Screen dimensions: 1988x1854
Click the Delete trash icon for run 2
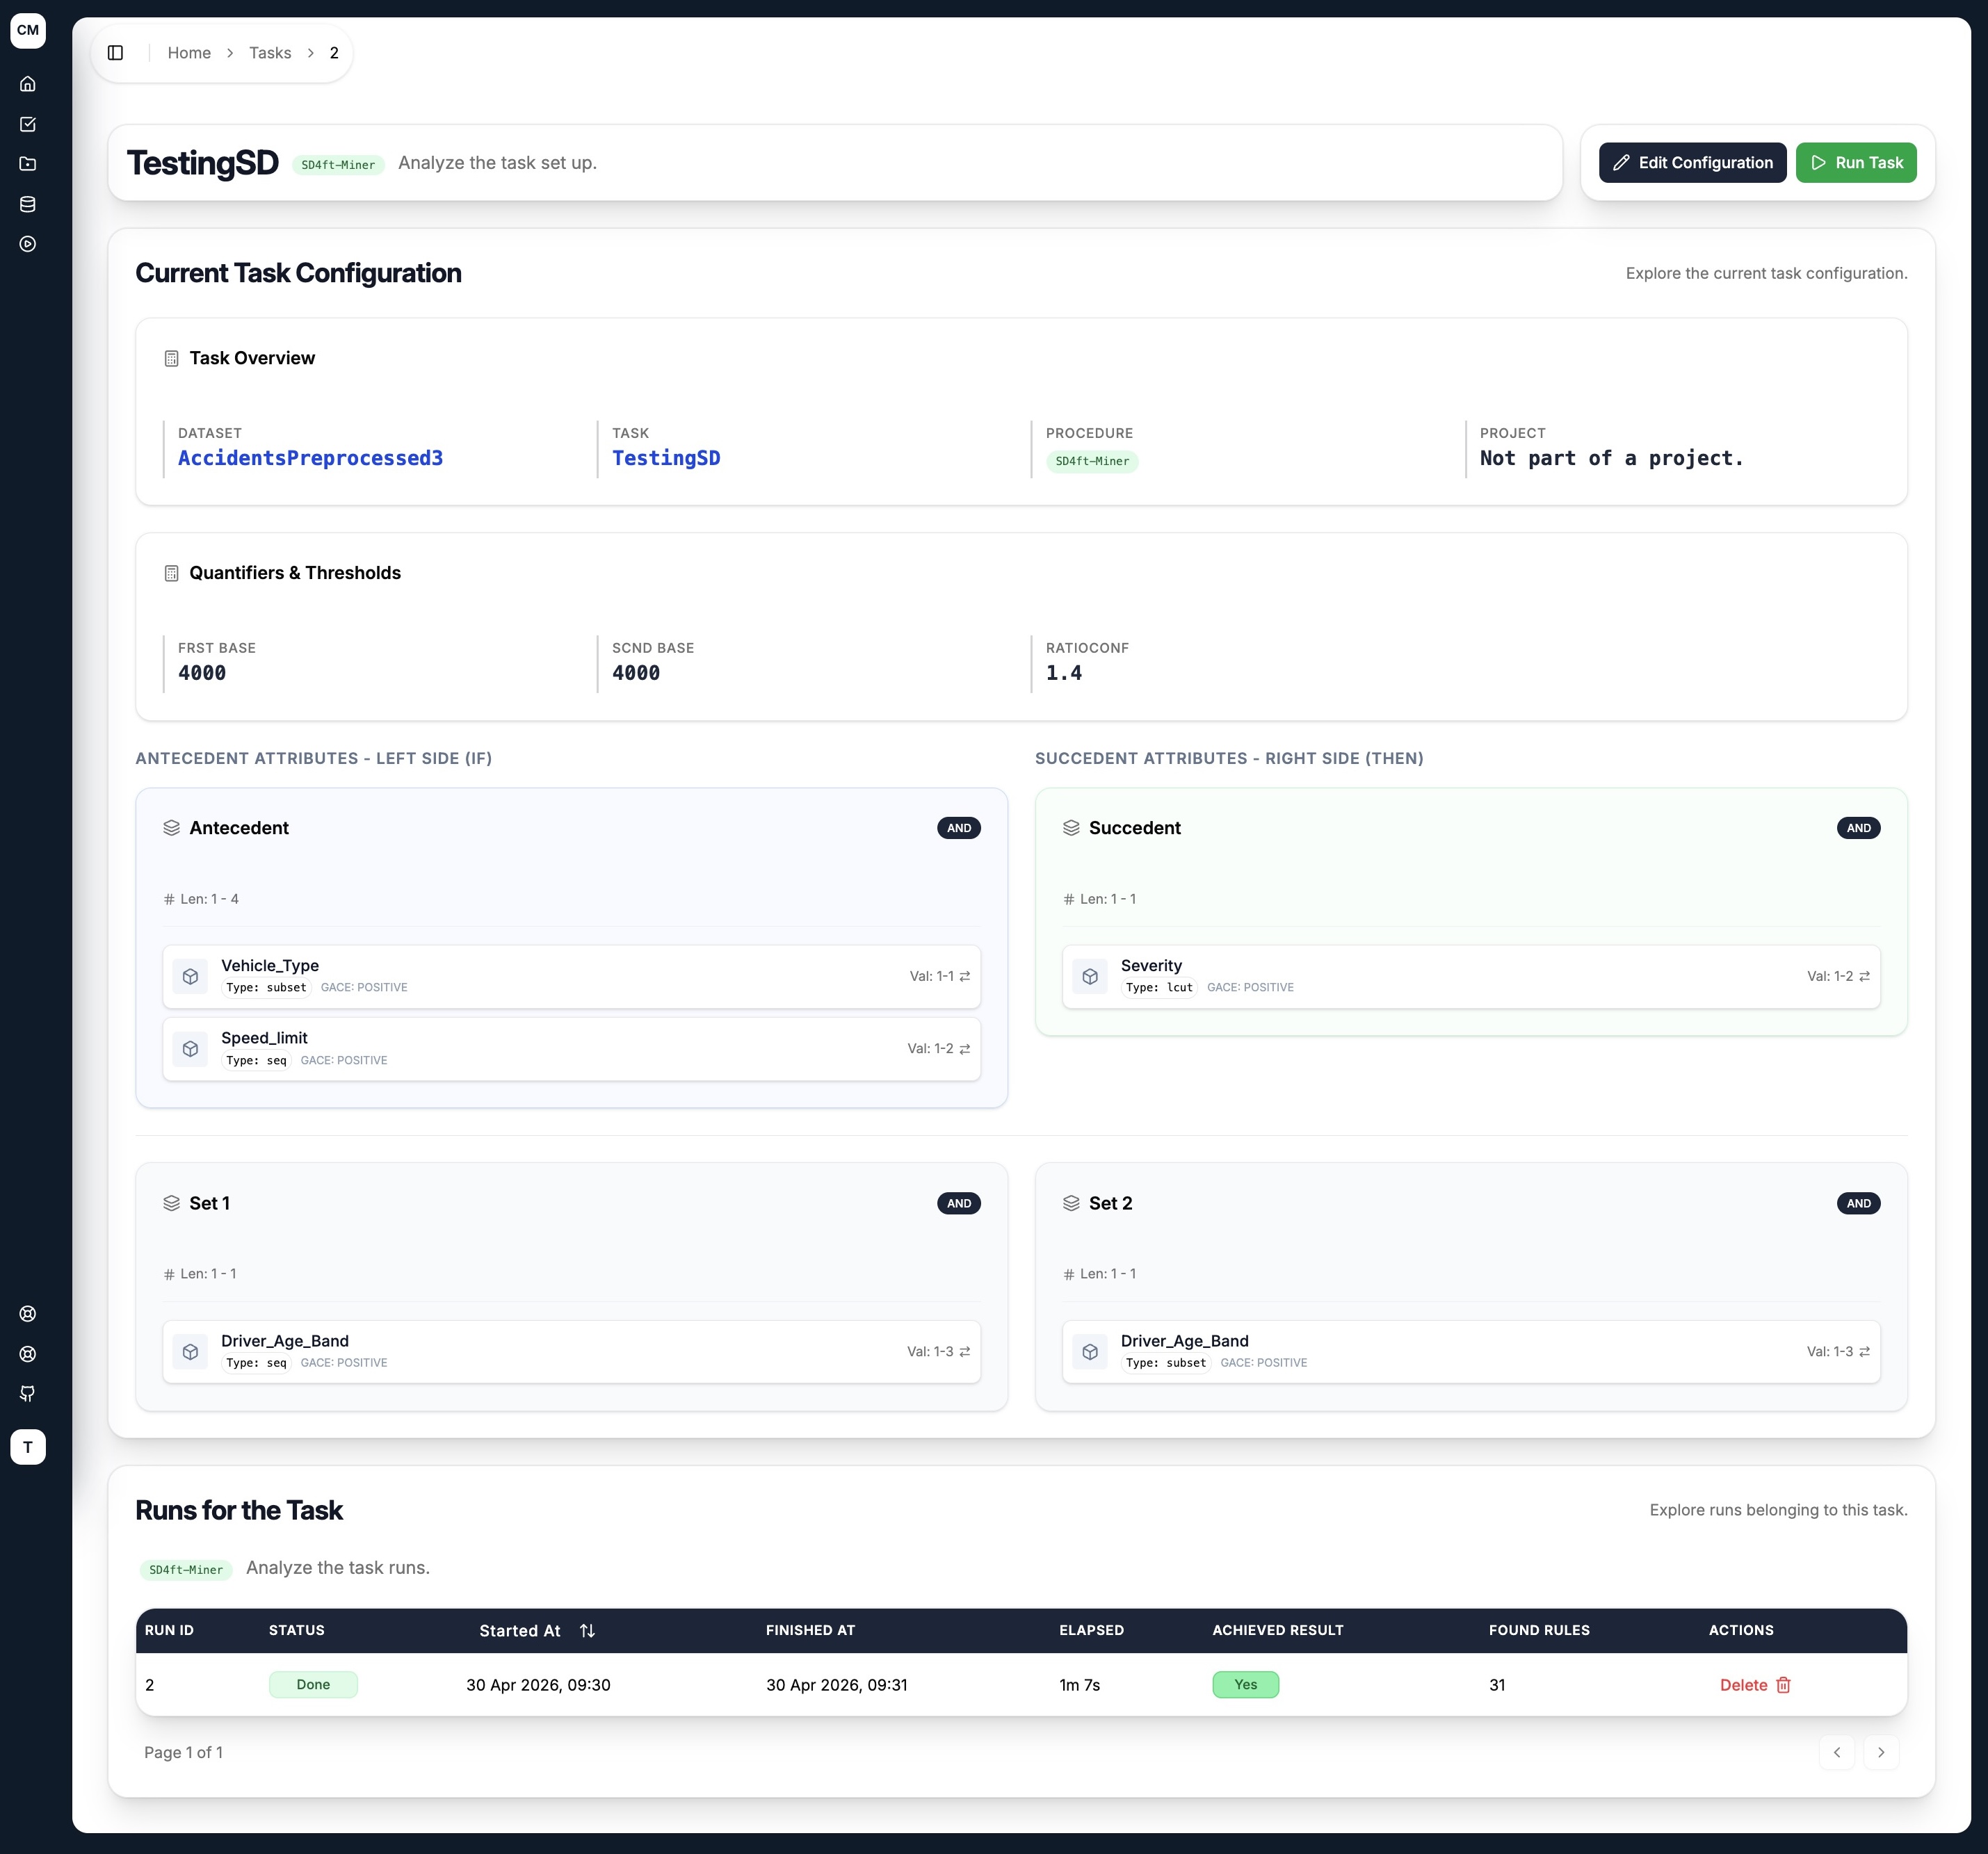click(1783, 1685)
